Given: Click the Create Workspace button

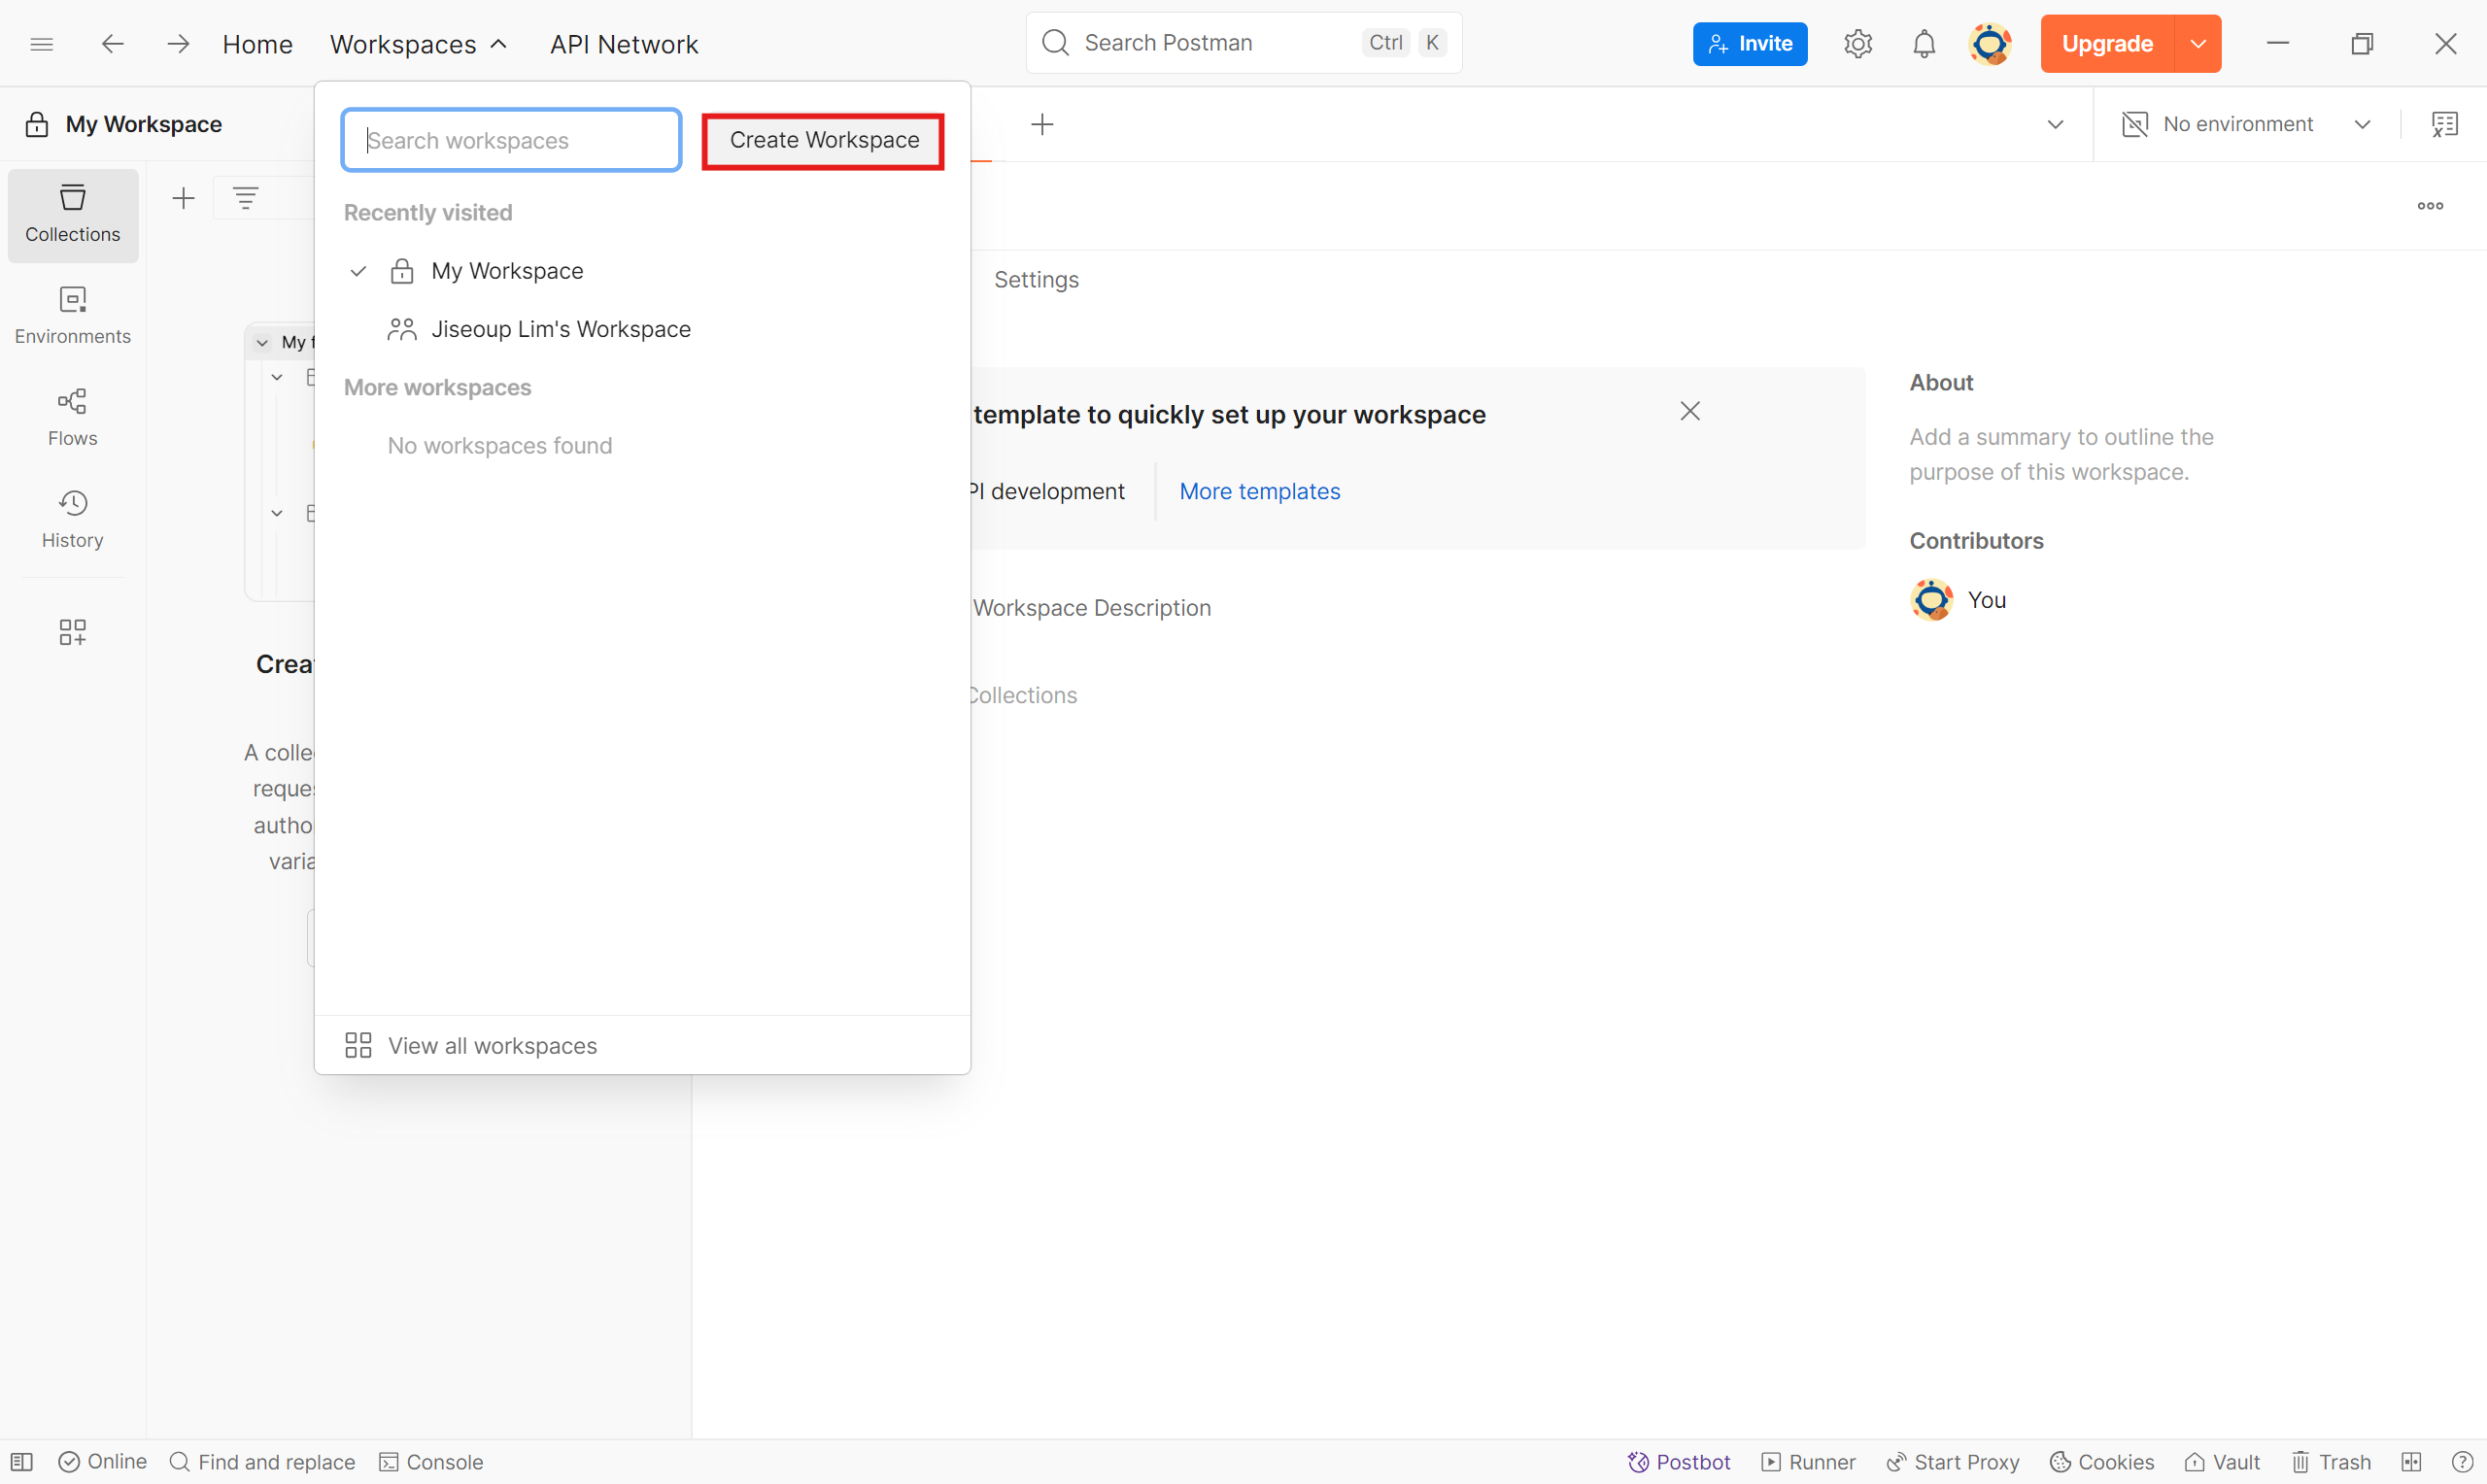Looking at the screenshot, I should pyautogui.click(x=823, y=140).
